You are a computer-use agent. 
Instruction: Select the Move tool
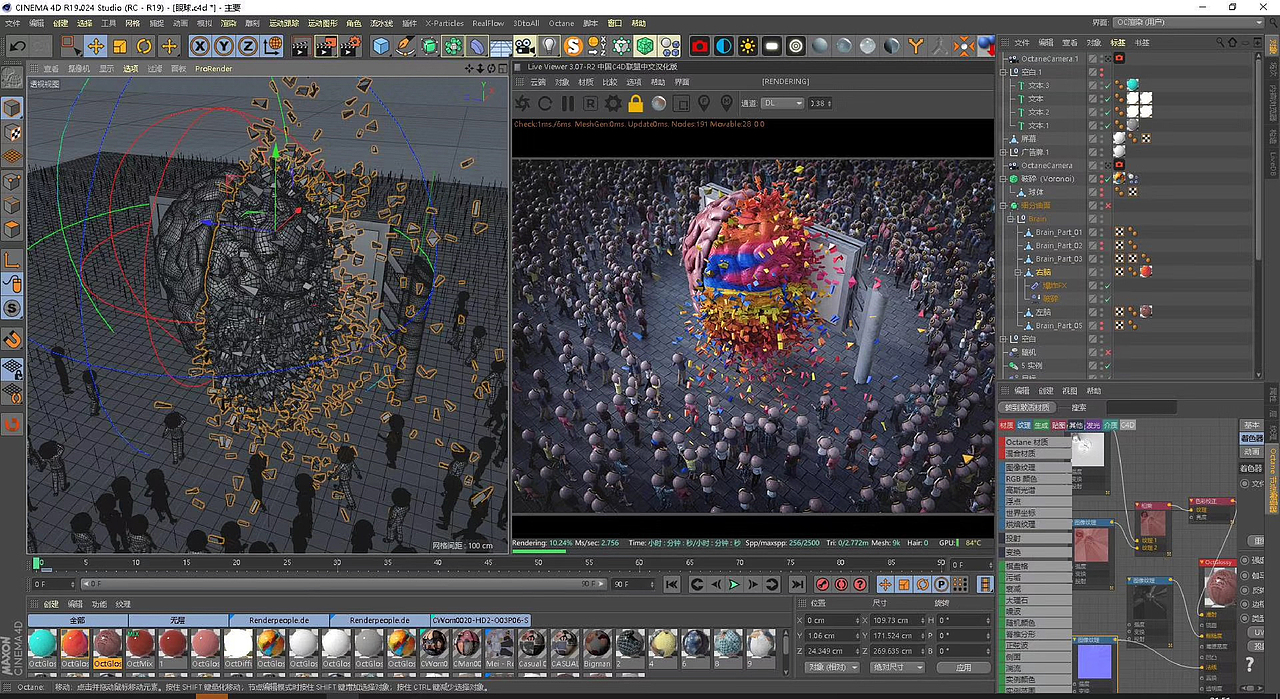tap(96, 46)
